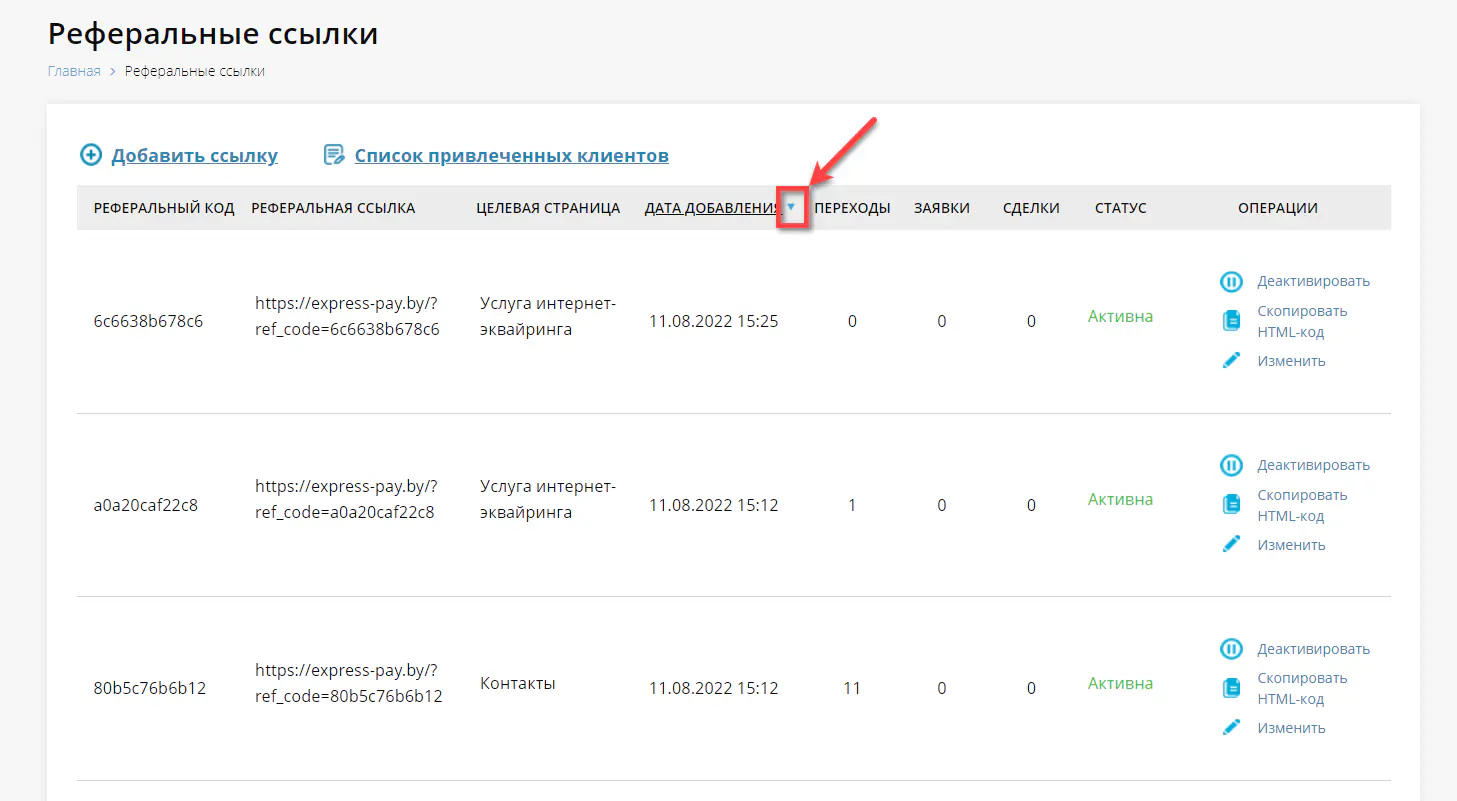The width and height of the screenshot is (1457, 801).
Task: Go to Главная in the breadcrumb
Action: 74,71
